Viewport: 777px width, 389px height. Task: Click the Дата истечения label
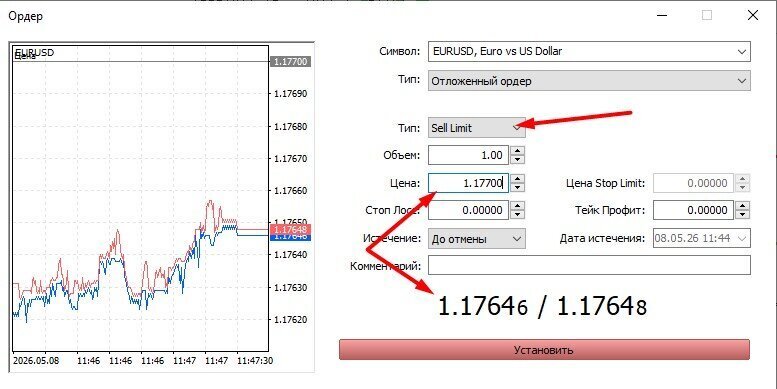point(603,238)
